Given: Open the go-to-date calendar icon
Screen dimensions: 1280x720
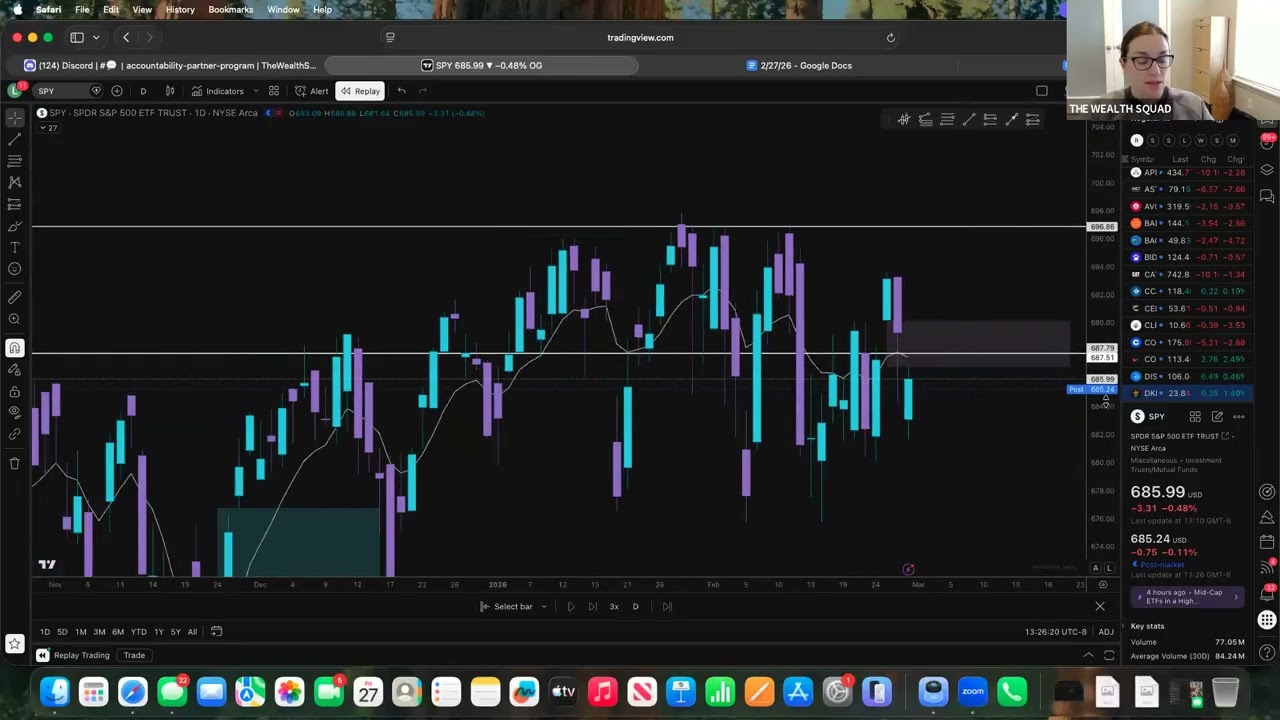Looking at the screenshot, I should [216, 631].
